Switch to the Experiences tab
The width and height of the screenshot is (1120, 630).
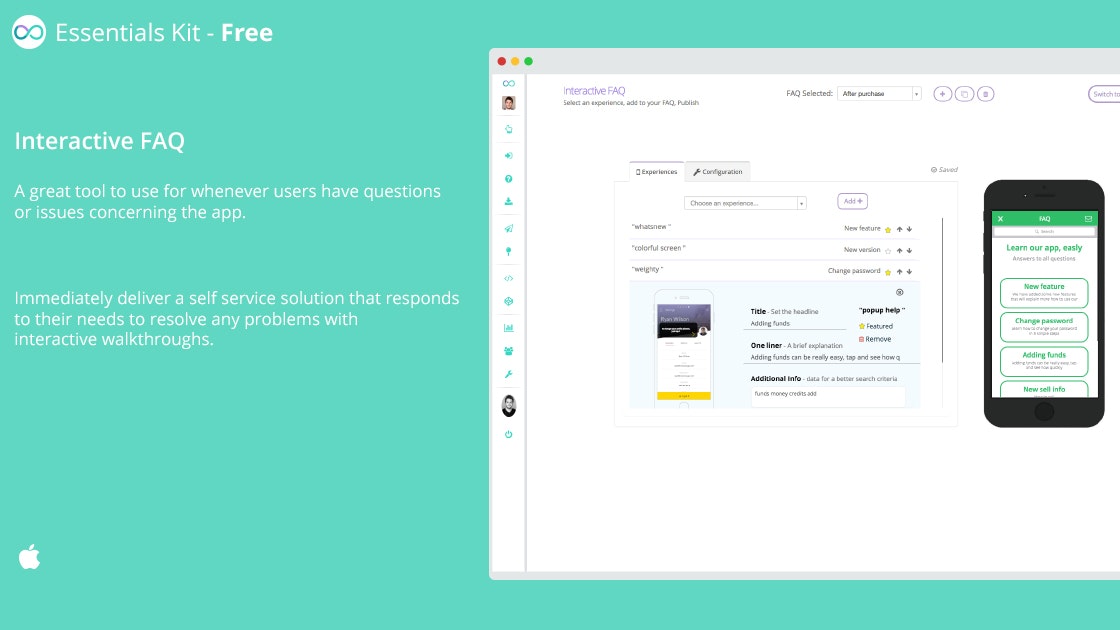pos(656,171)
